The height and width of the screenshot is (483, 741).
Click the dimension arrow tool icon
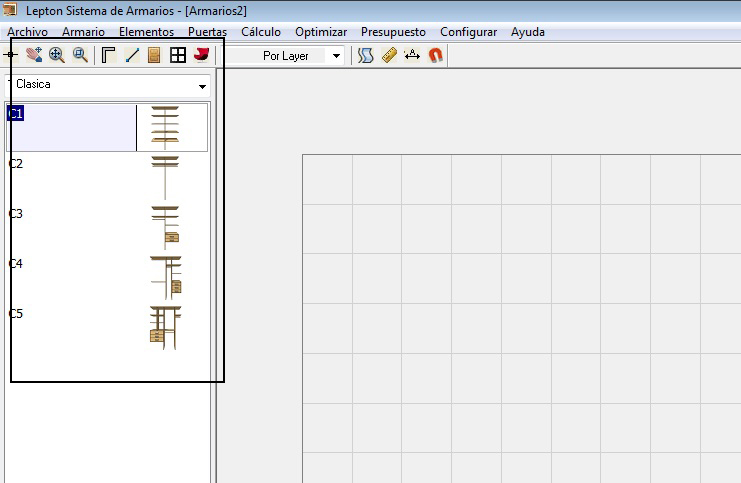pos(412,55)
